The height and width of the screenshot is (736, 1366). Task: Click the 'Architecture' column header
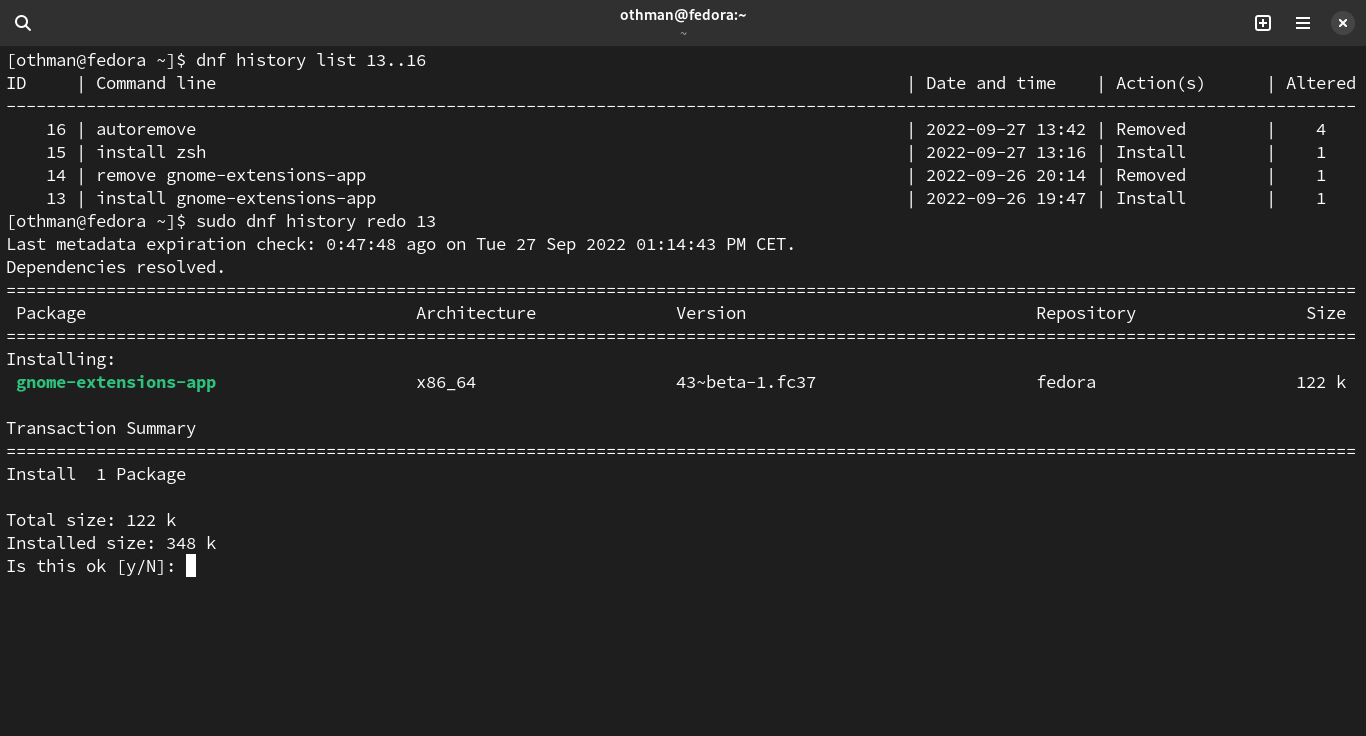[476, 314]
